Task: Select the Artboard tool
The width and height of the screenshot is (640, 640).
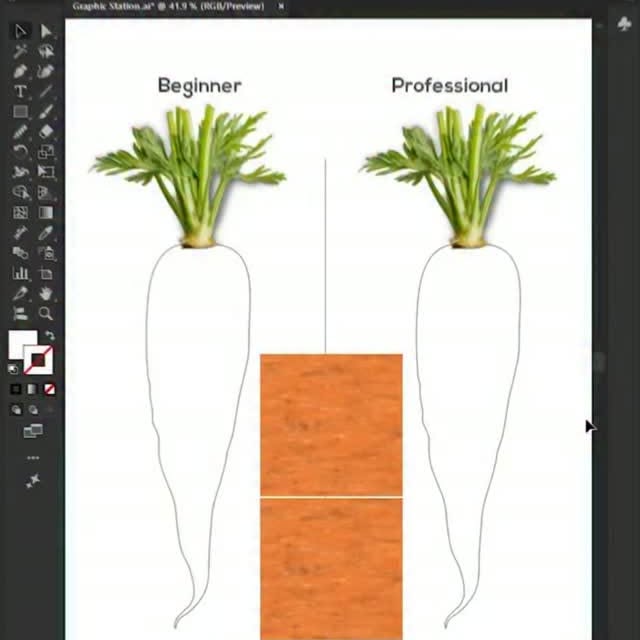Action: [46, 273]
